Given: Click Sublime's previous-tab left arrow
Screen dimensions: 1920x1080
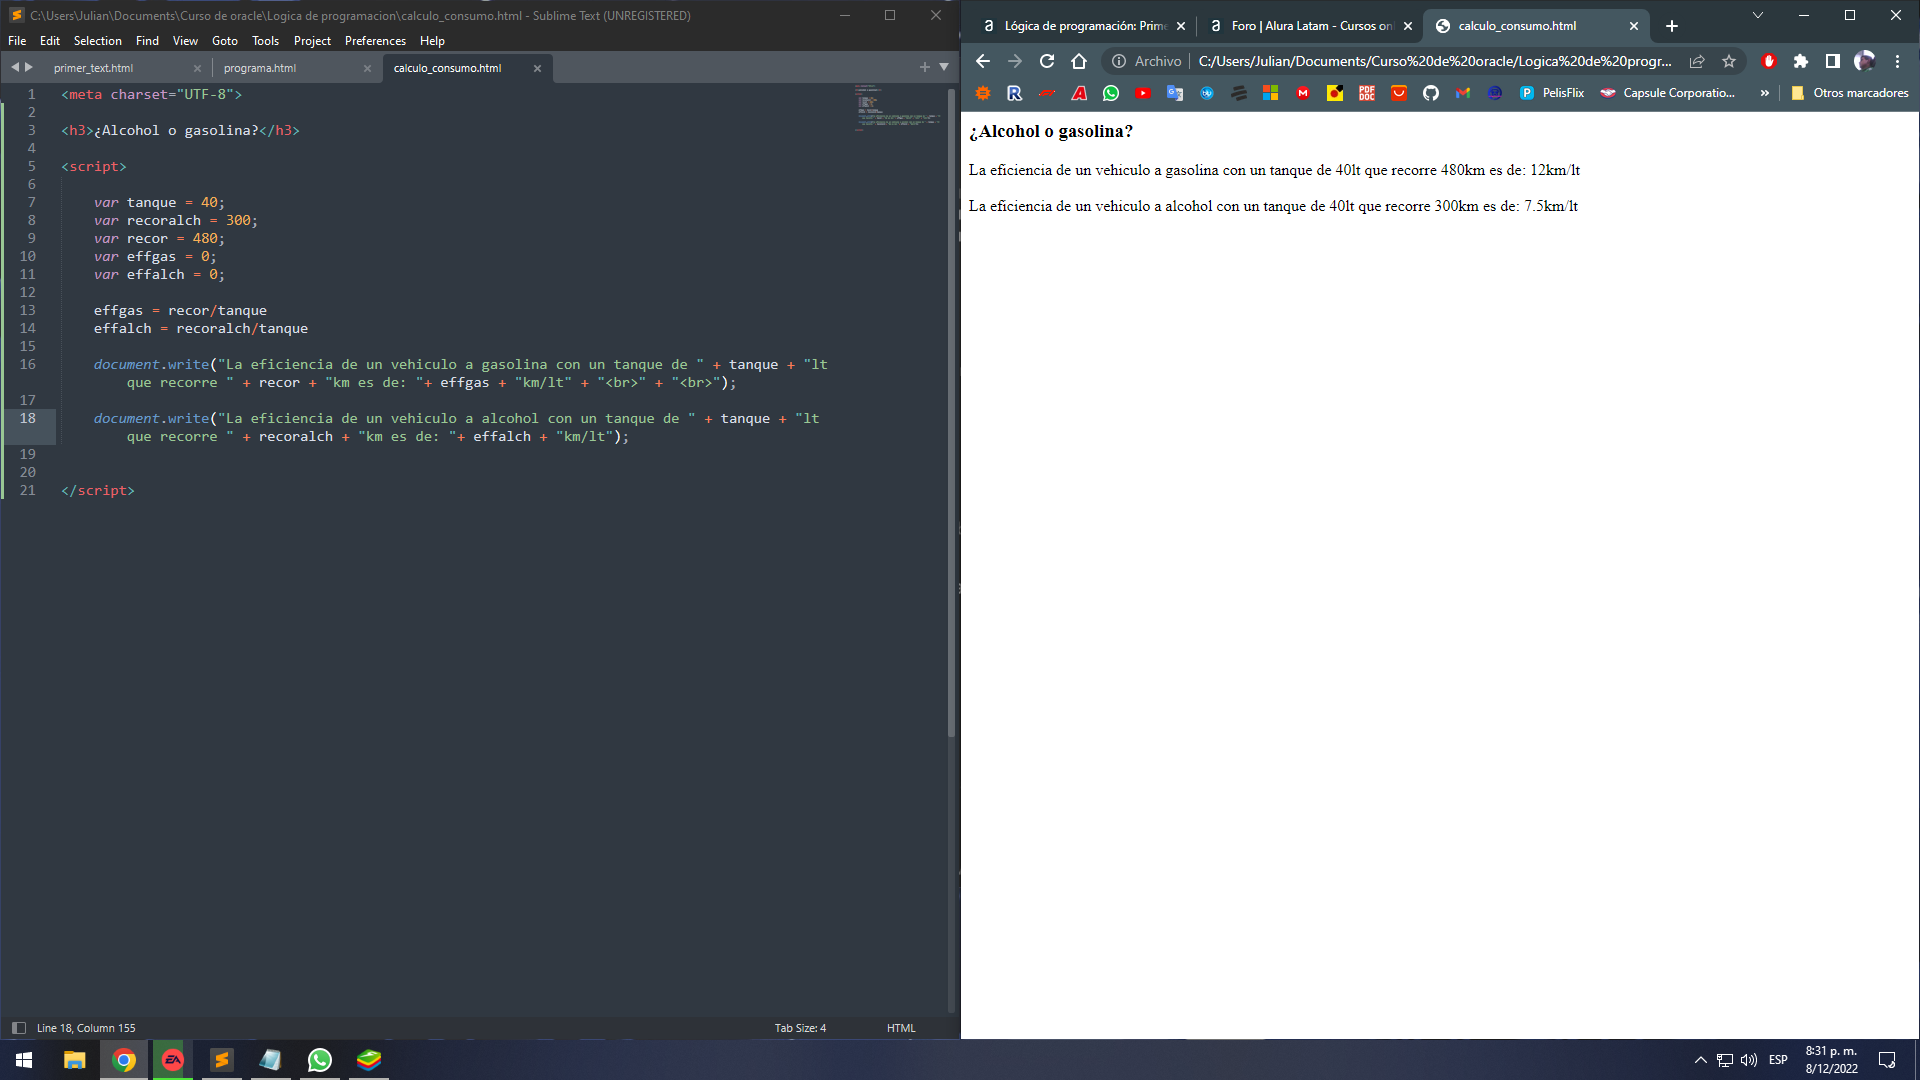Looking at the screenshot, I should (x=15, y=67).
